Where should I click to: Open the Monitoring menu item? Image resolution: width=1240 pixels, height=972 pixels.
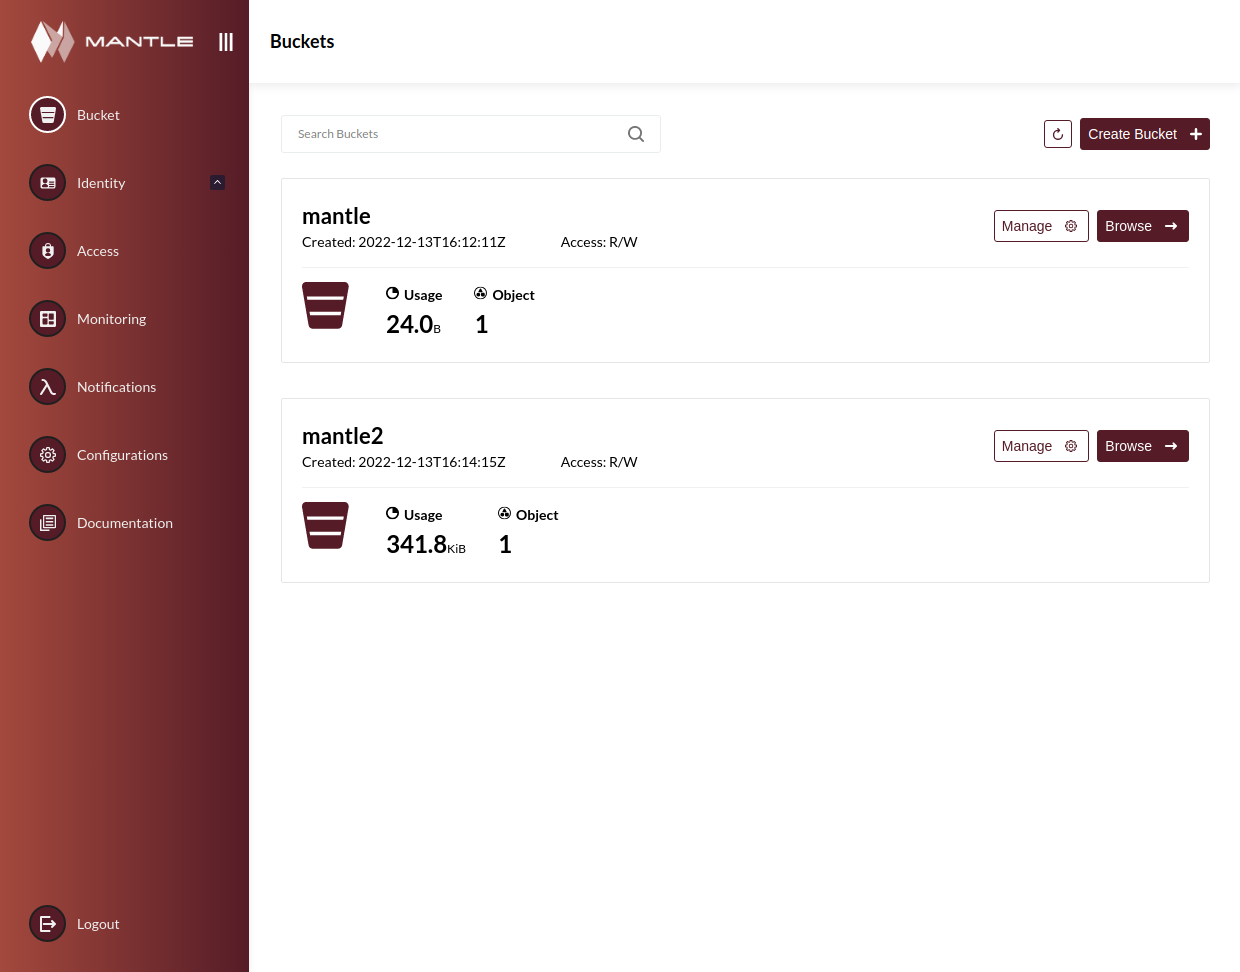tap(111, 319)
